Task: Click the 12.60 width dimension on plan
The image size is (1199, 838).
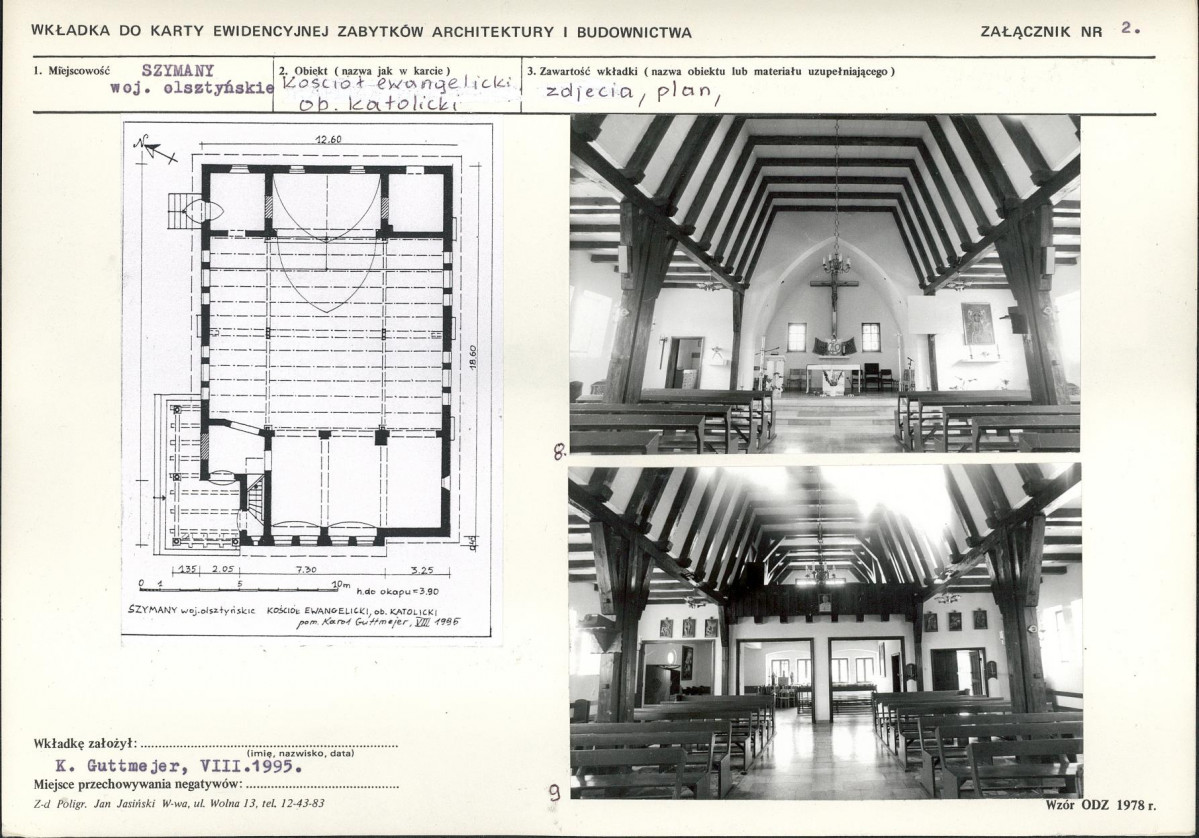Action: (329, 139)
